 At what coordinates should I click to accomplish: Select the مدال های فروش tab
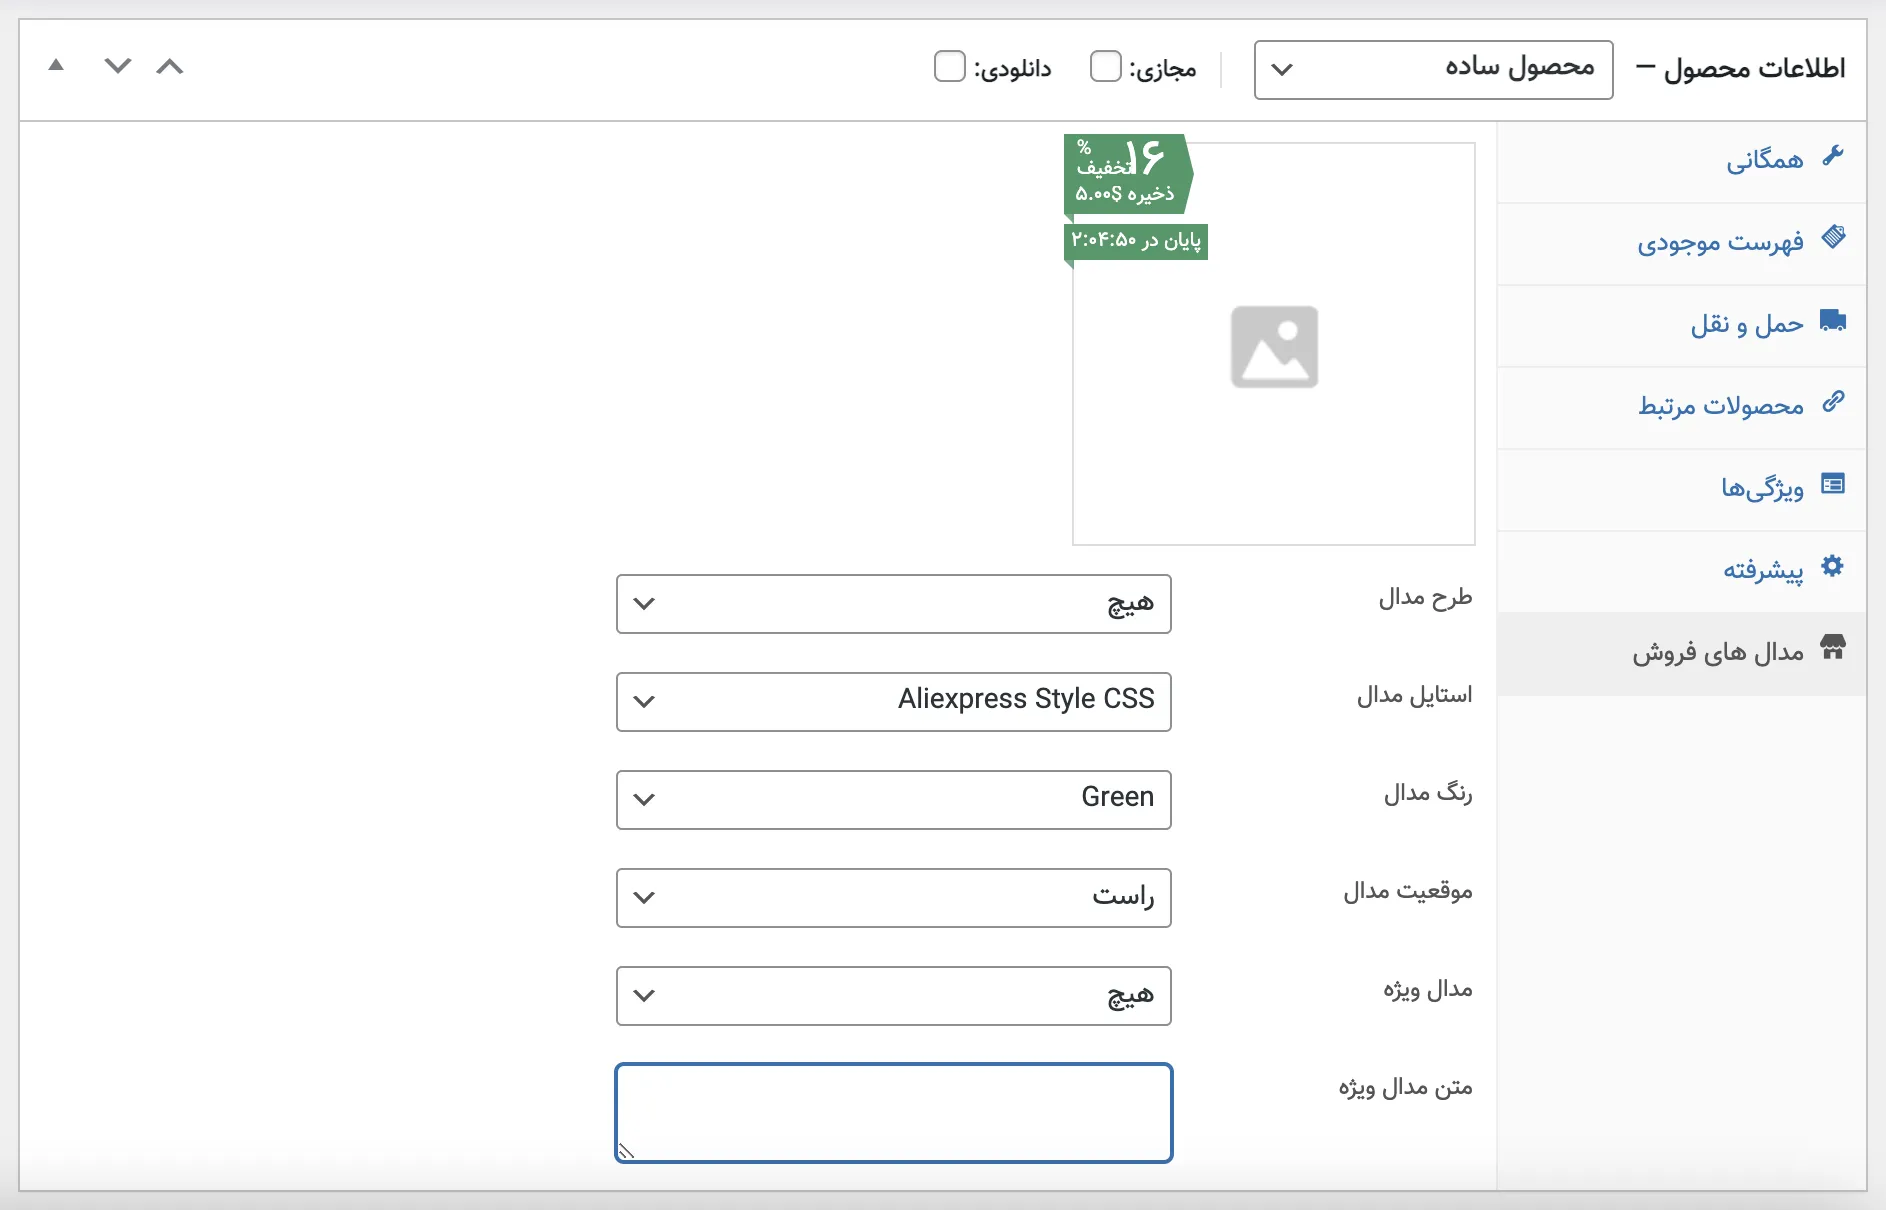click(1682, 654)
